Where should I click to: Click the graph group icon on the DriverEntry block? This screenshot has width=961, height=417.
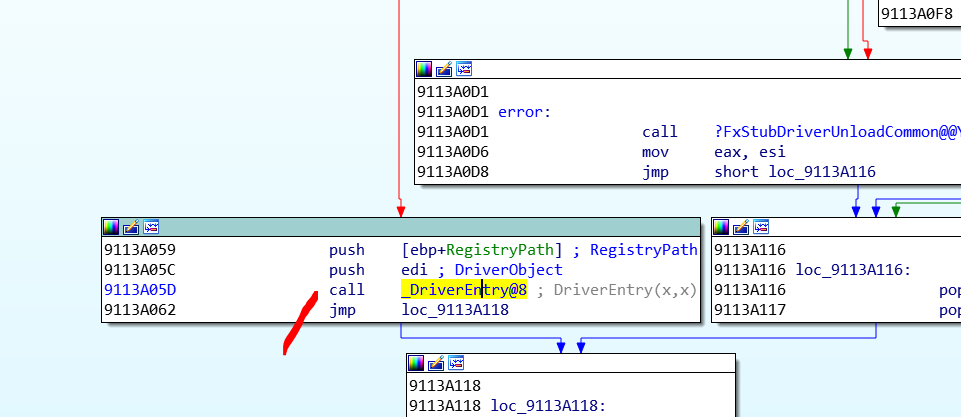pyautogui.click(x=150, y=227)
